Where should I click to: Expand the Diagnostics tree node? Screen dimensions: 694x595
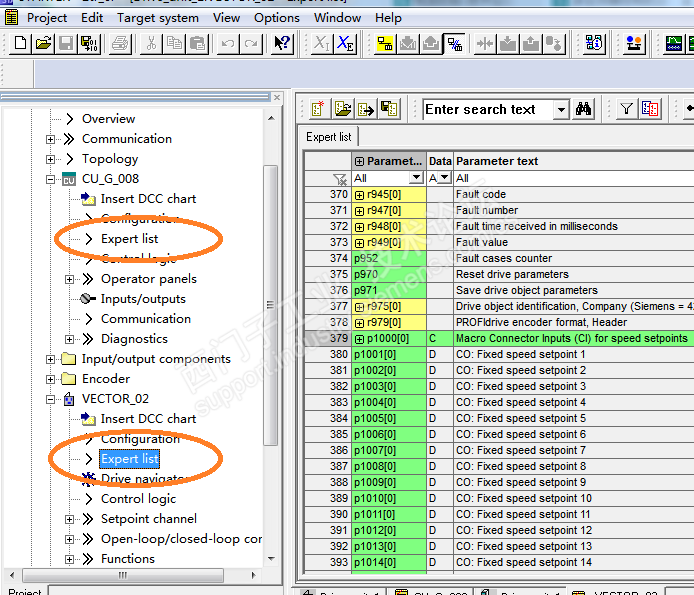(x=69, y=339)
